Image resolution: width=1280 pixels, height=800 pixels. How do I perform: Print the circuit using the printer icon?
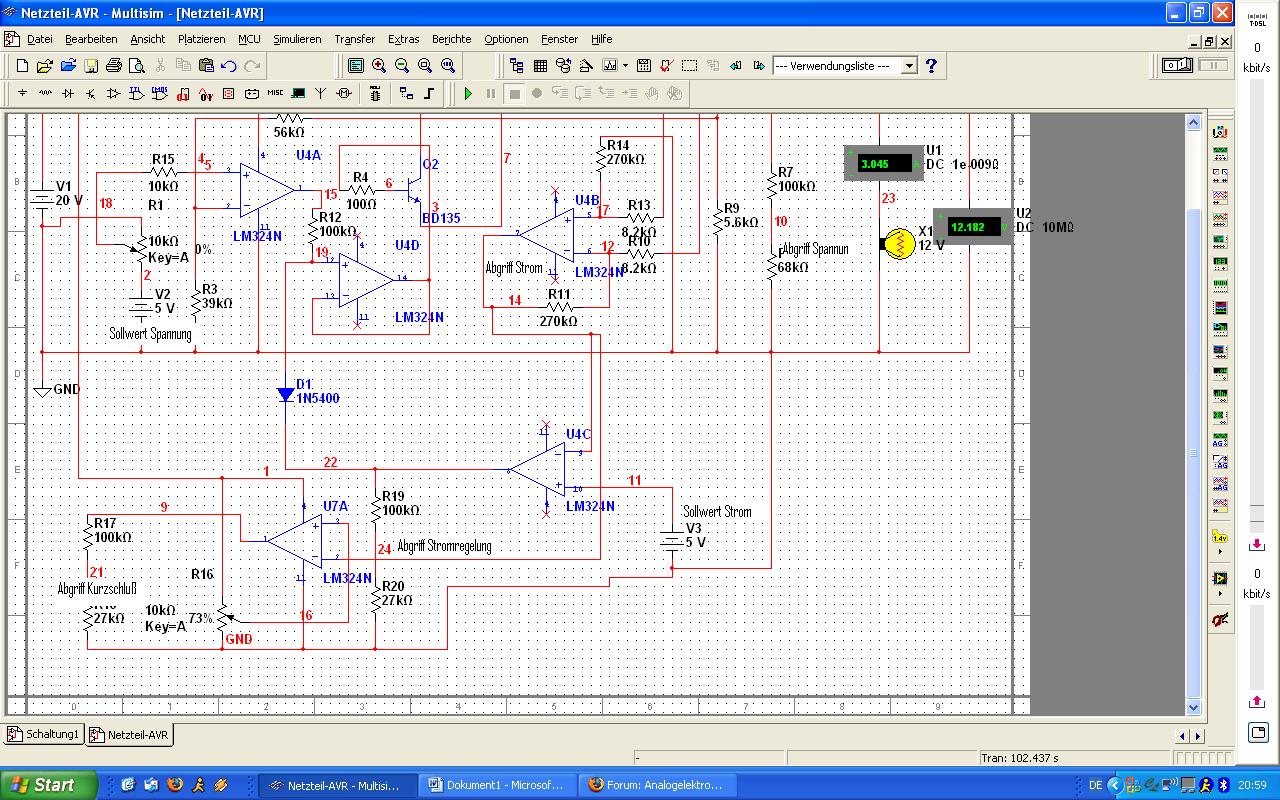[x=113, y=66]
